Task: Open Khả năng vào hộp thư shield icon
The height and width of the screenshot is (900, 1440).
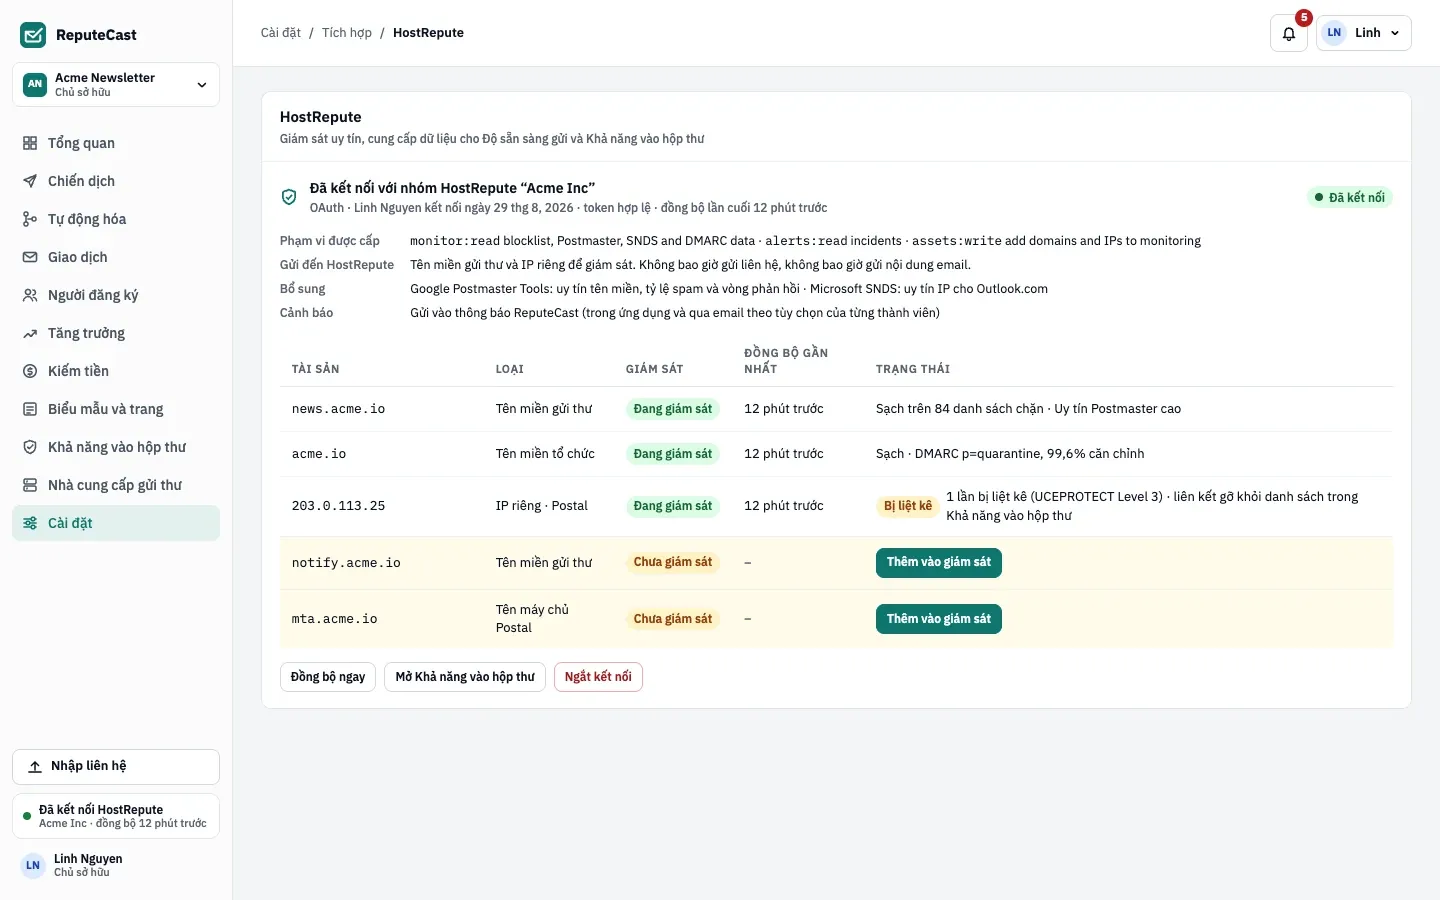Action: tap(30, 447)
